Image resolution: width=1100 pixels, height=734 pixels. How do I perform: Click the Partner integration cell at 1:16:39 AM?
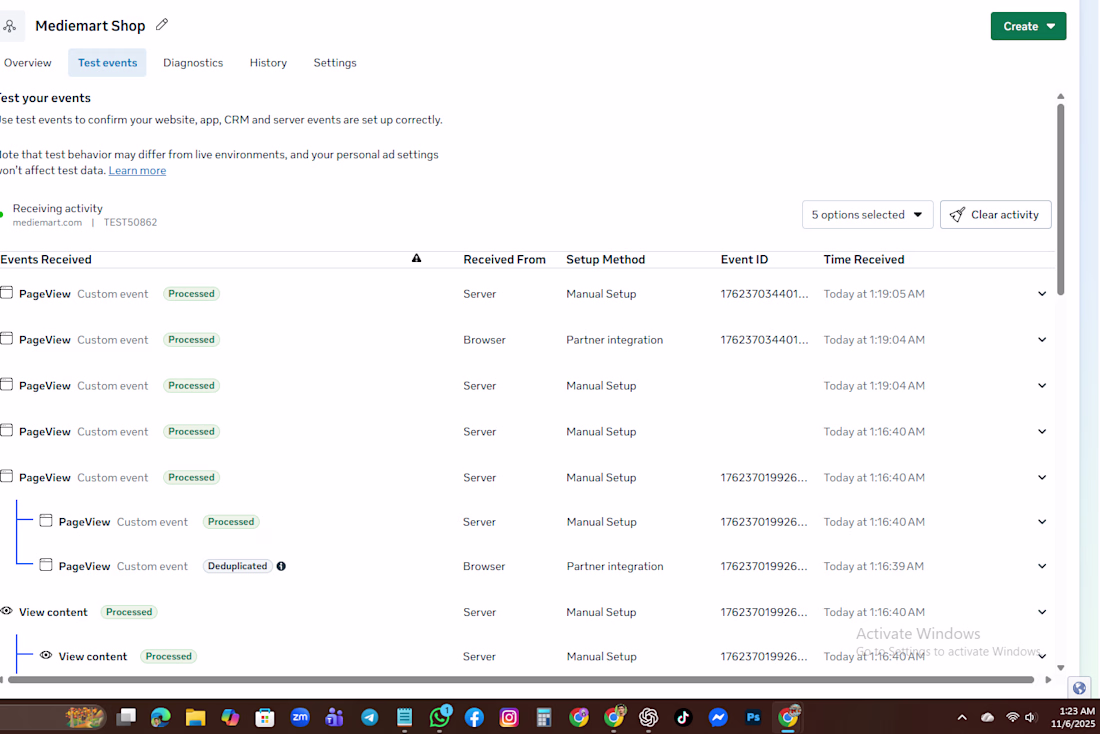[x=615, y=566]
